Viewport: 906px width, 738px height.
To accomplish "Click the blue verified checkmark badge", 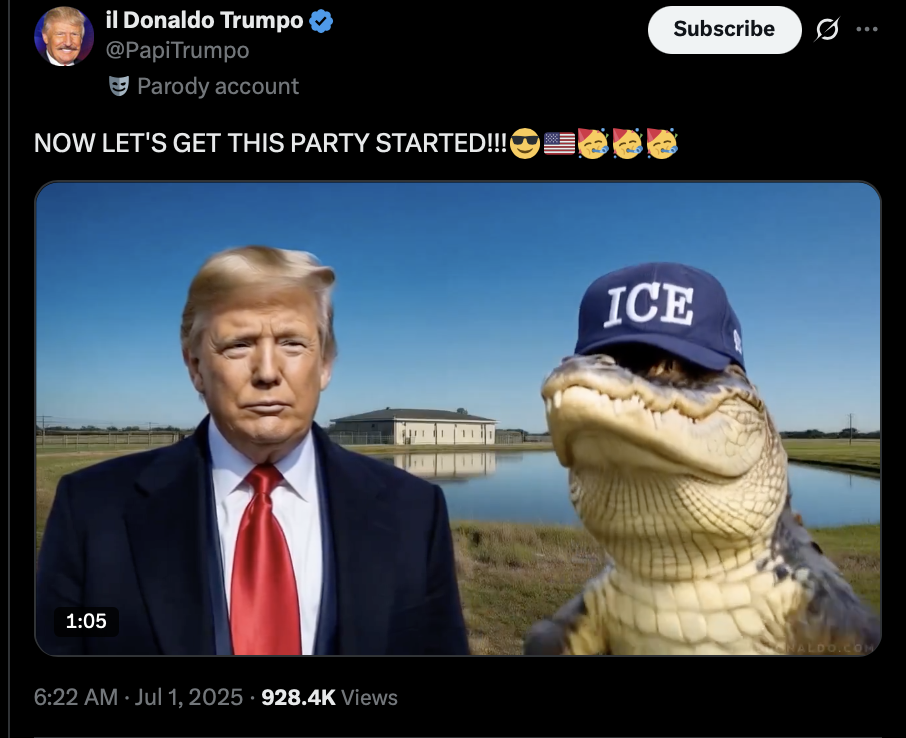I will (321, 21).
